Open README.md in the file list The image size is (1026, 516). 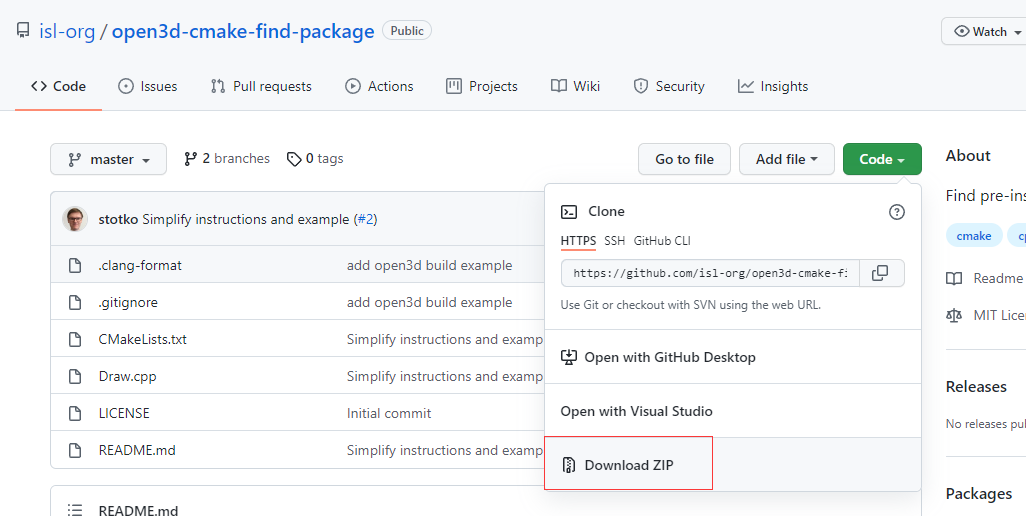[x=137, y=450]
